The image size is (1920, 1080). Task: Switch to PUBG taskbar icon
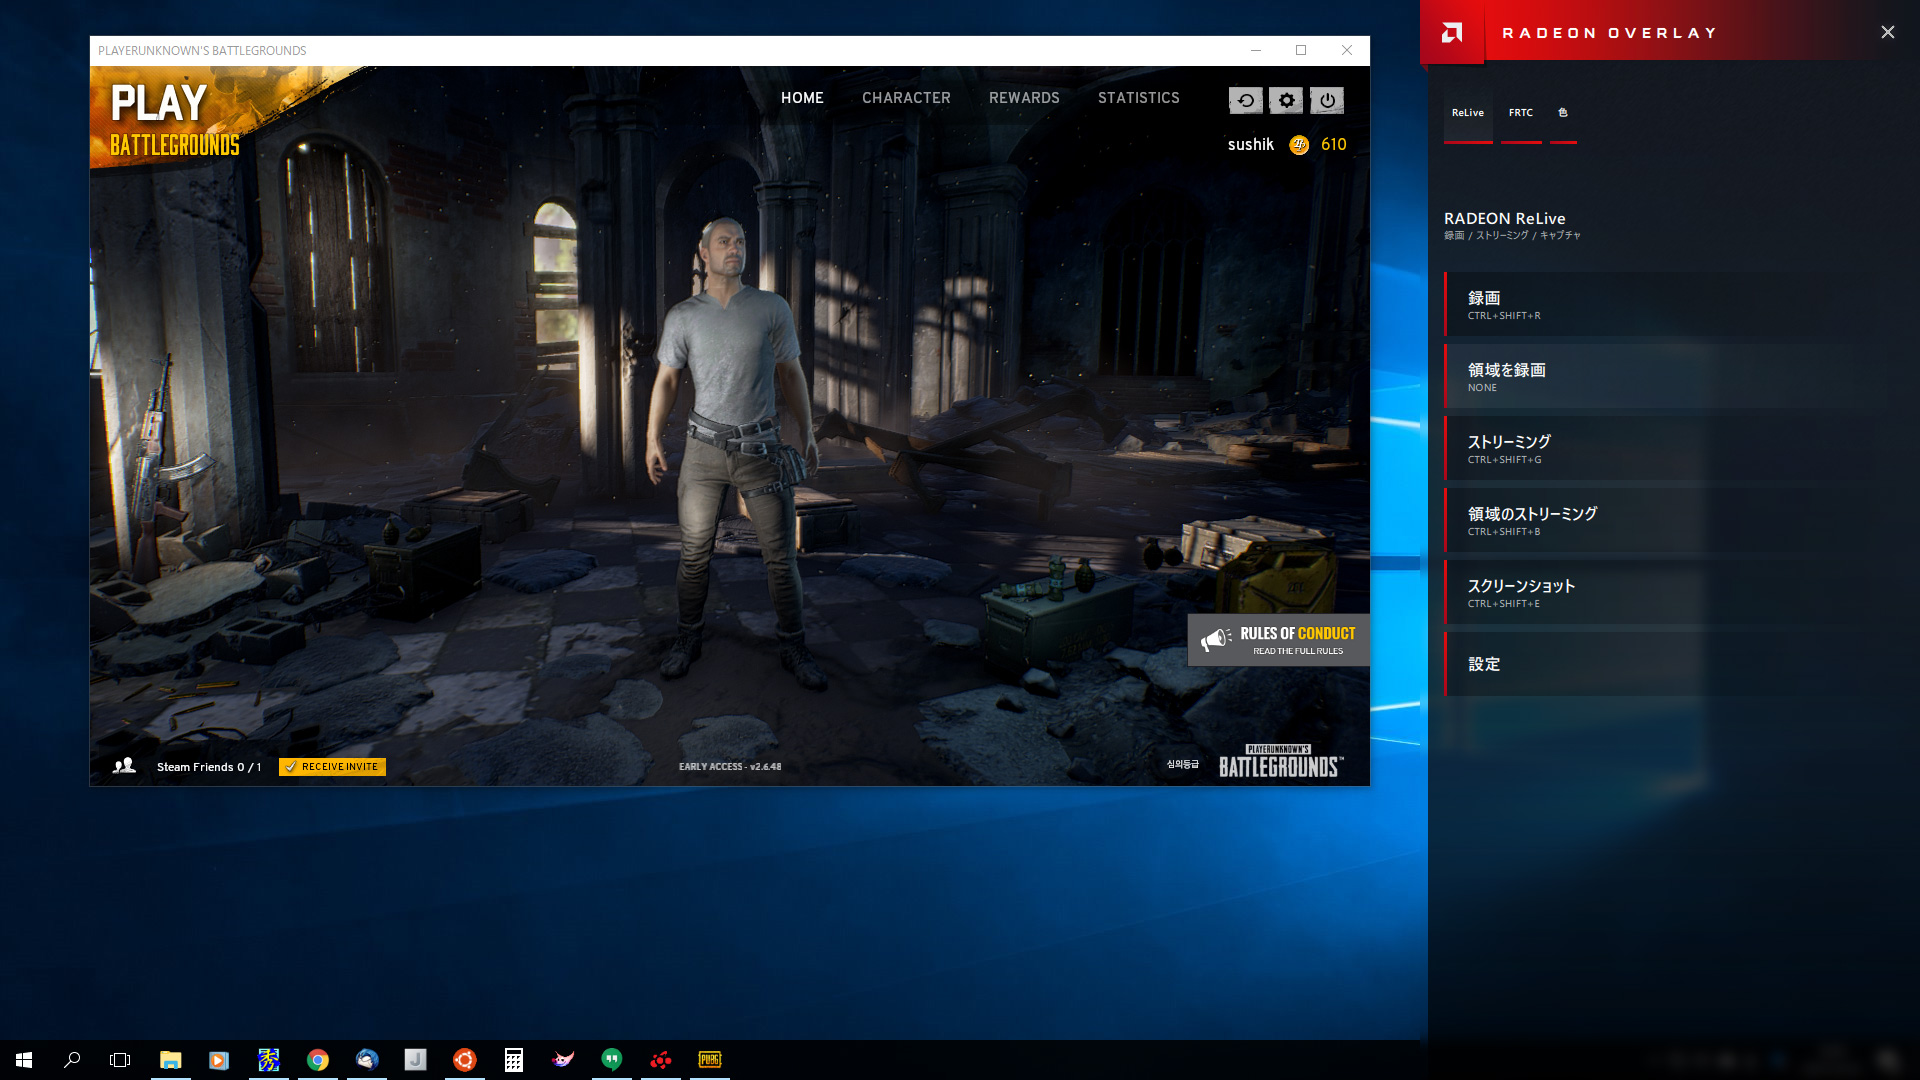(710, 1060)
